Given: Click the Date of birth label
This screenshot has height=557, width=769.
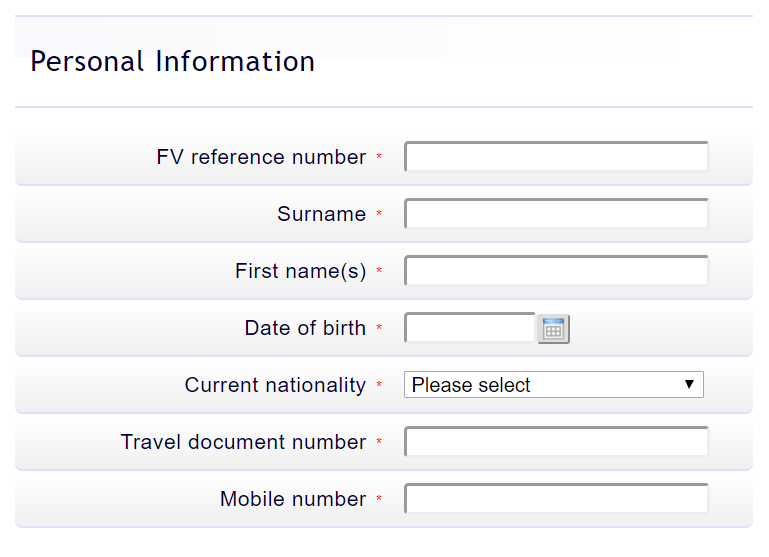Looking at the screenshot, I should 305,328.
